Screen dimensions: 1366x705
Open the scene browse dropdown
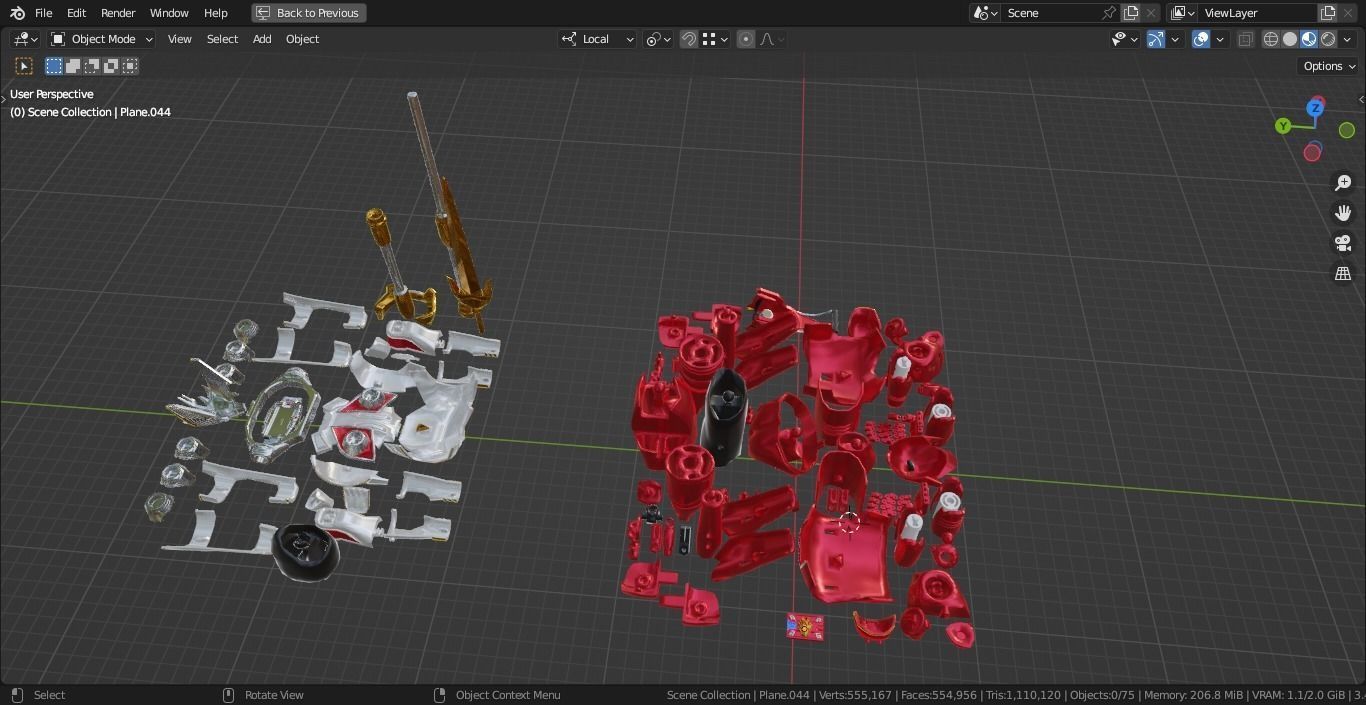985,13
